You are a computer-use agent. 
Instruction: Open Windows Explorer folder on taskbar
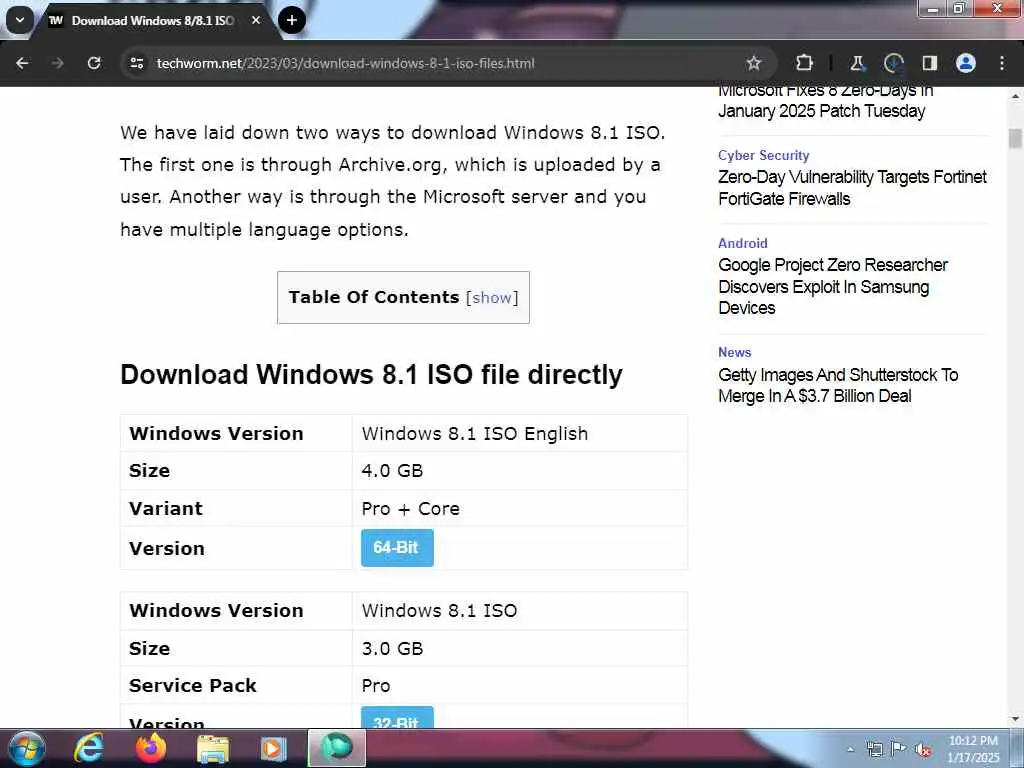click(213, 749)
